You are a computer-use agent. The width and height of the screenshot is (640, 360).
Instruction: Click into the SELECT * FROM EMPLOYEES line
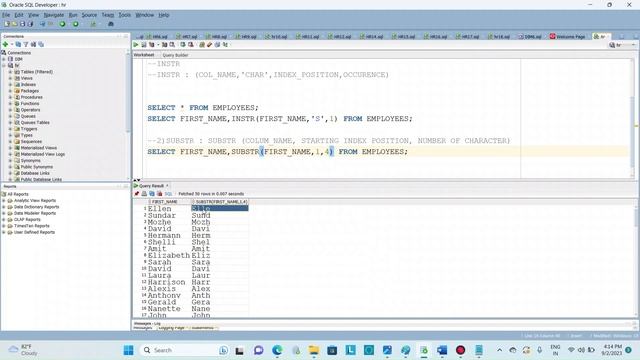point(203,108)
